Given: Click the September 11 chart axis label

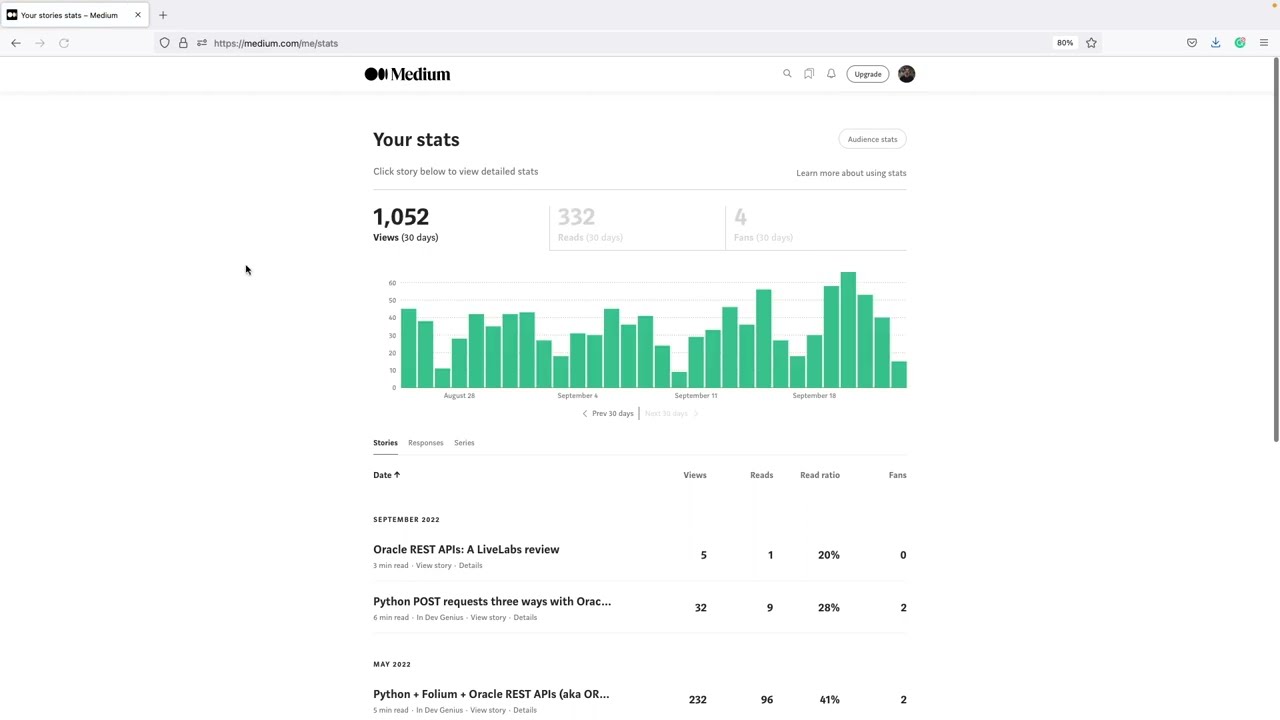Looking at the screenshot, I should click(696, 396).
